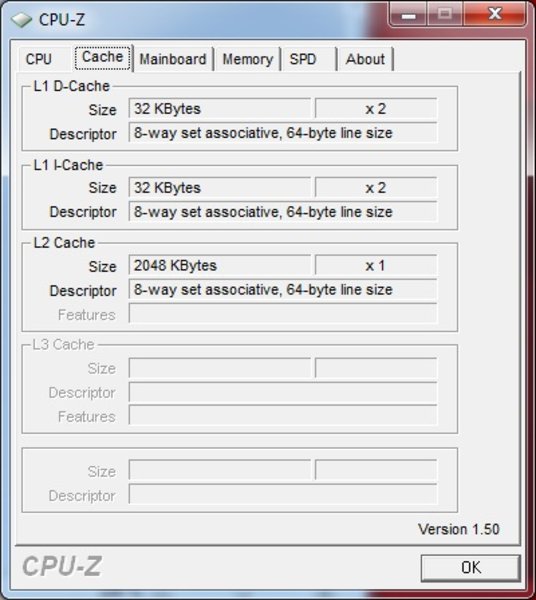Click the empty L2 Cache Features field
Viewport: 536px width, 600px height.
point(283,313)
